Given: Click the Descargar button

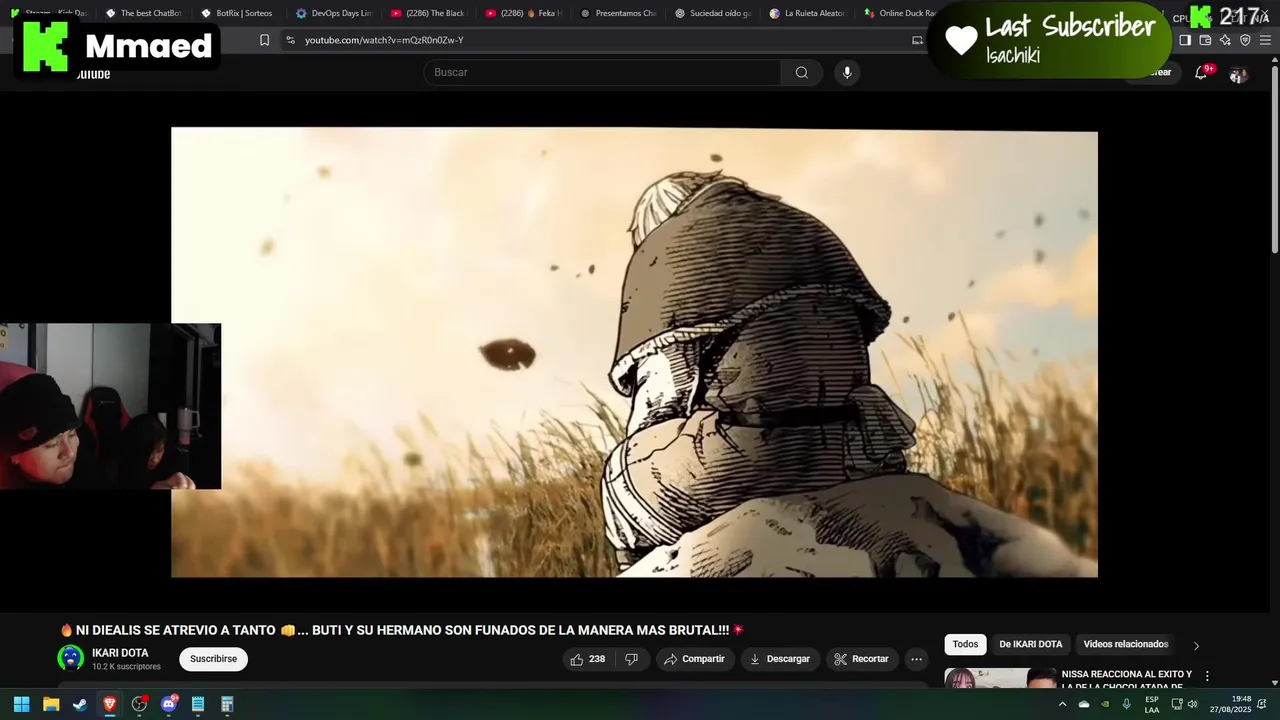Looking at the screenshot, I should pos(780,659).
